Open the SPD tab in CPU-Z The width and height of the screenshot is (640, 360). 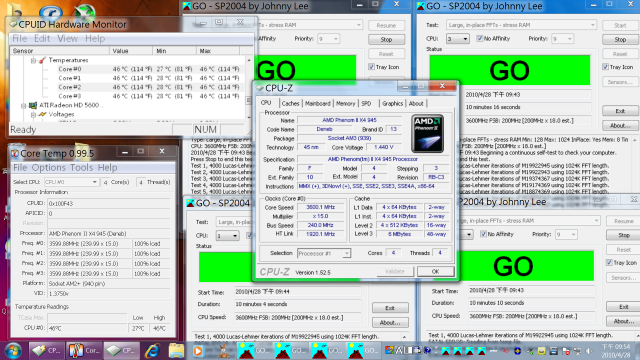point(367,104)
